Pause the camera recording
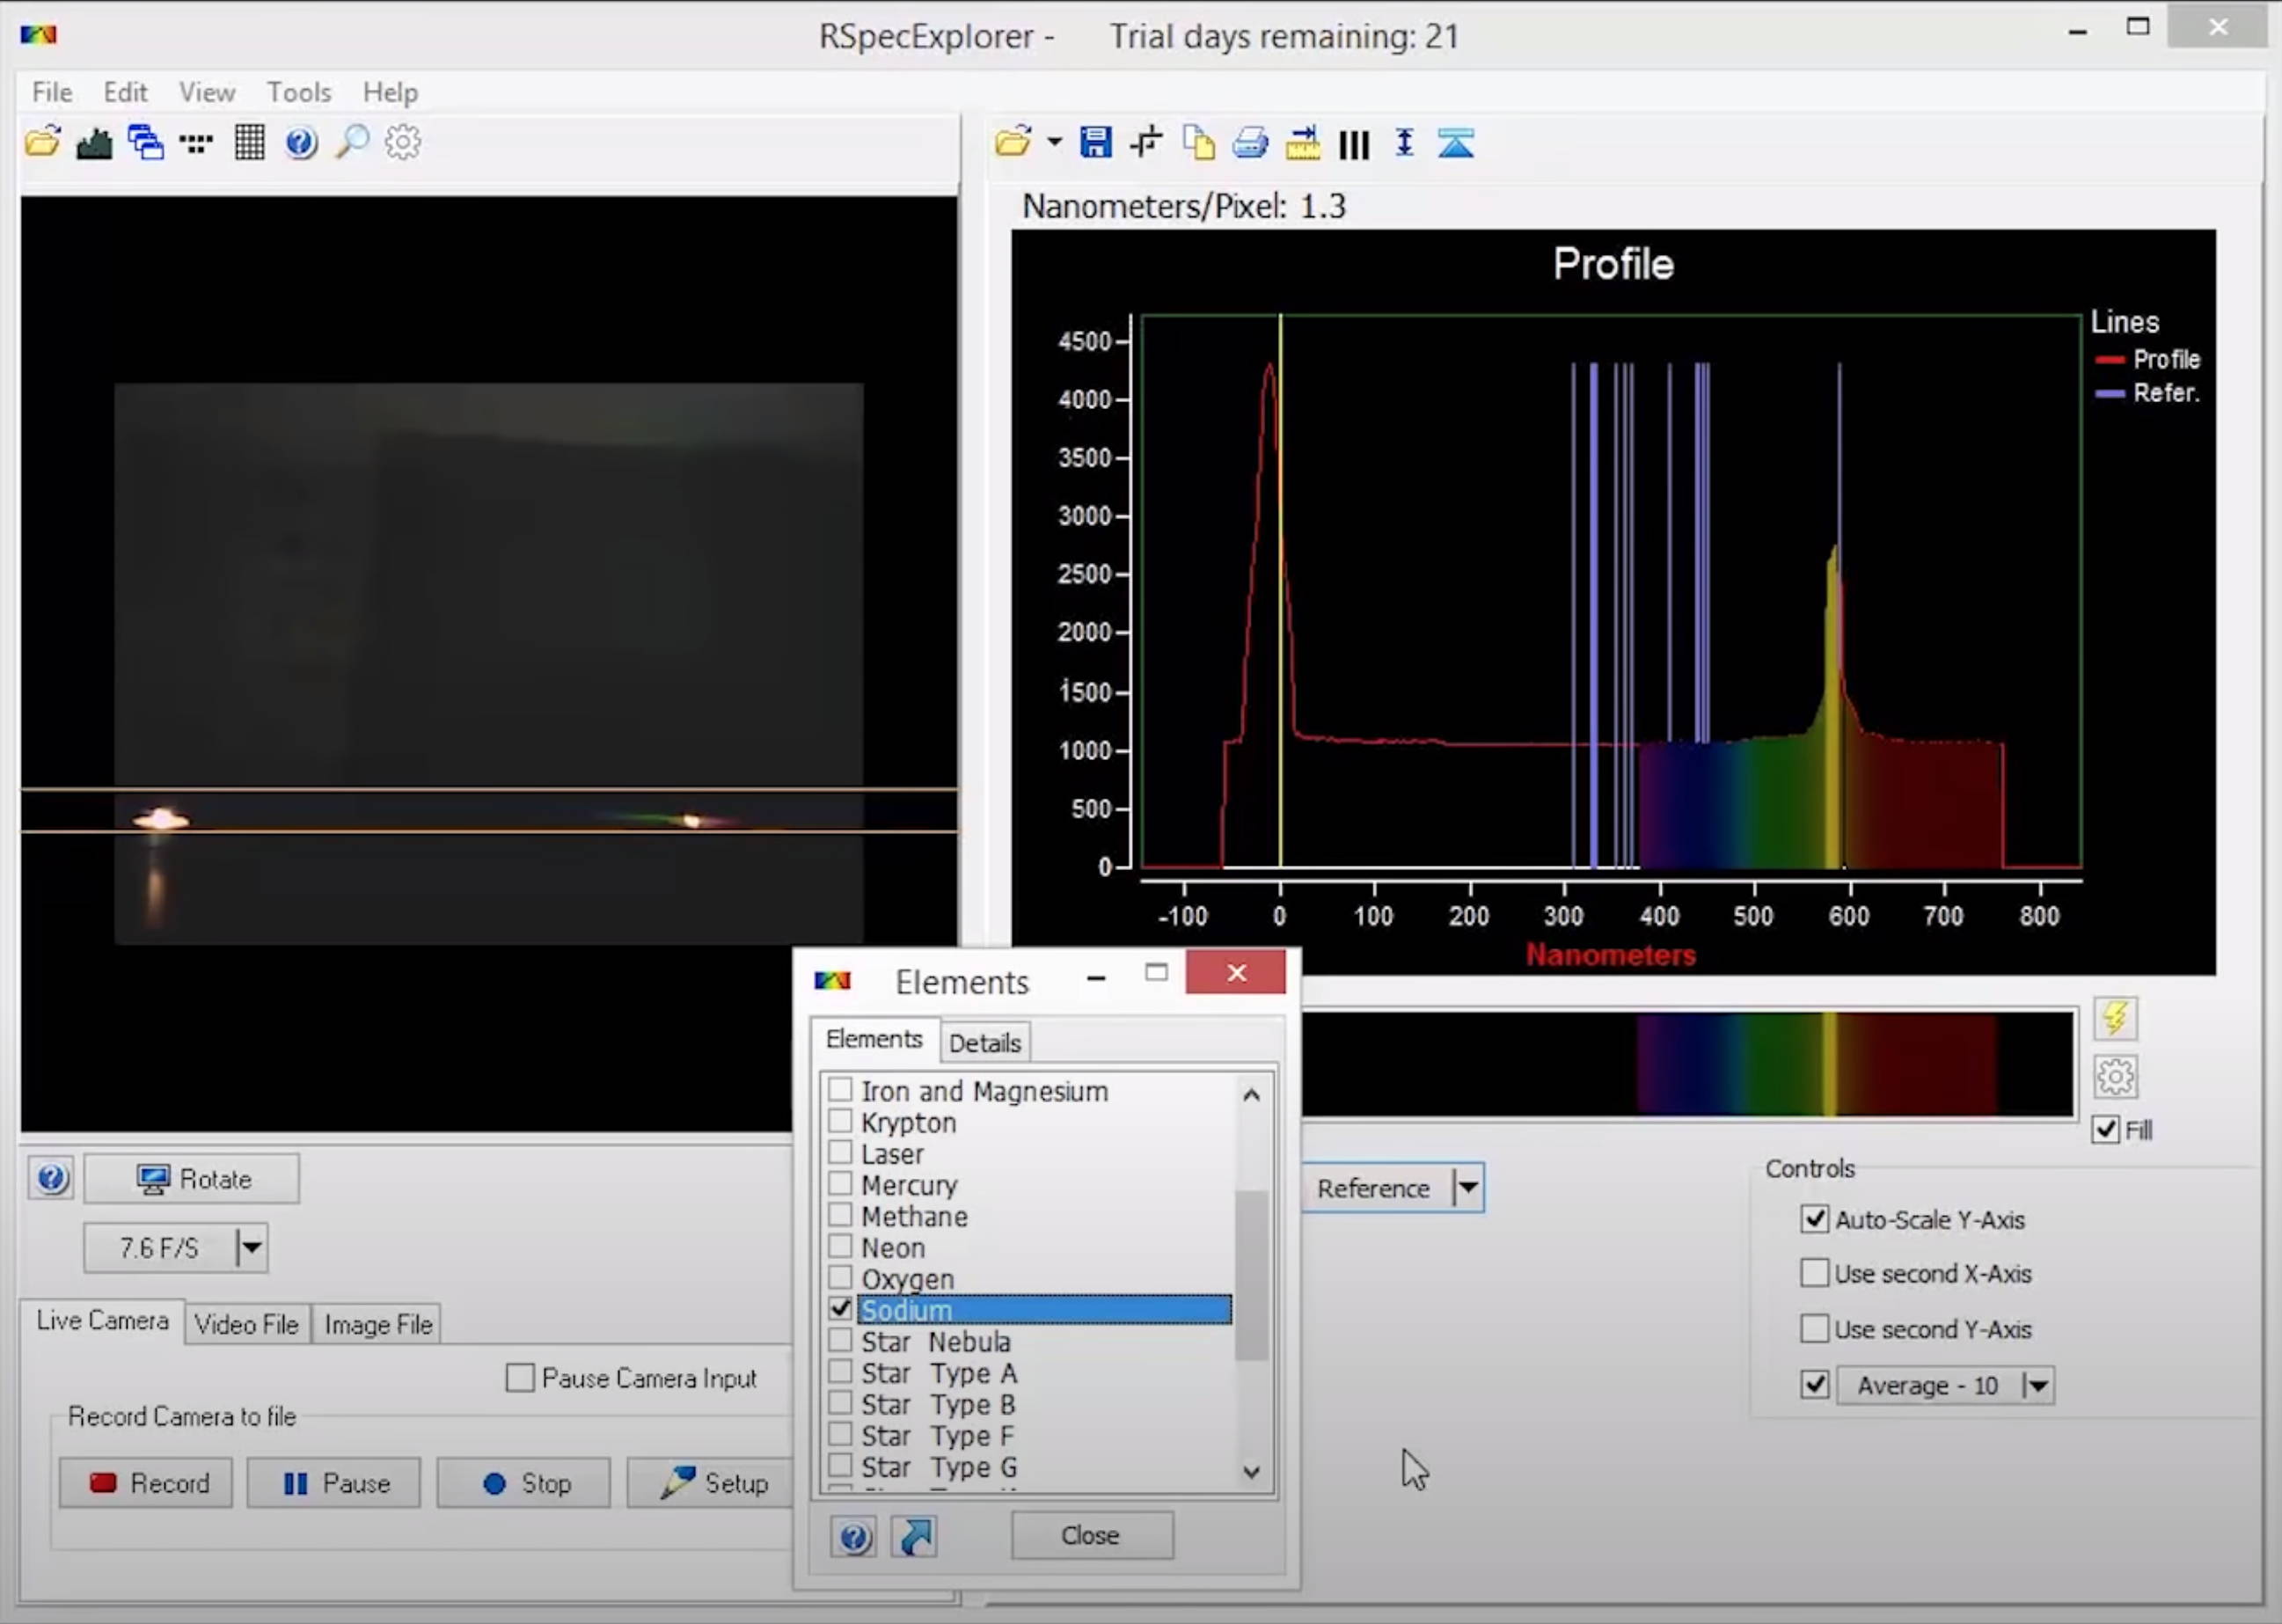The height and width of the screenshot is (1624, 2282). coord(334,1482)
